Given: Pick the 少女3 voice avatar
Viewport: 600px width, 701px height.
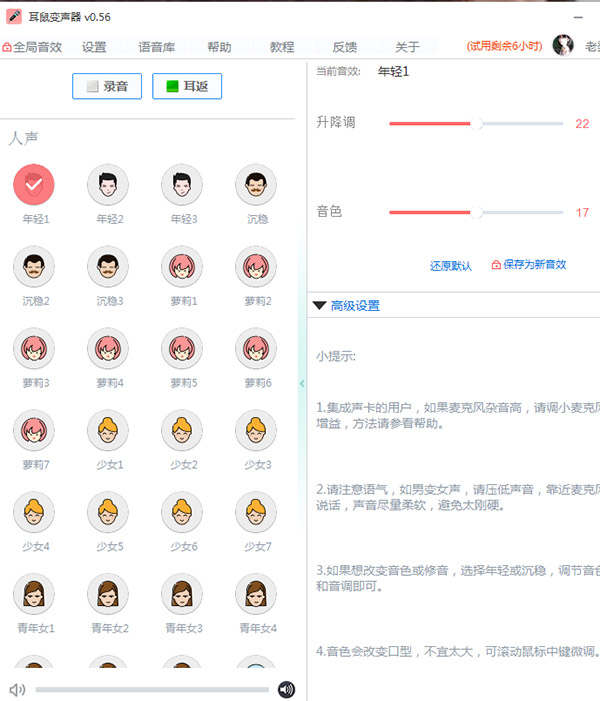Looking at the screenshot, I should click(x=256, y=430).
